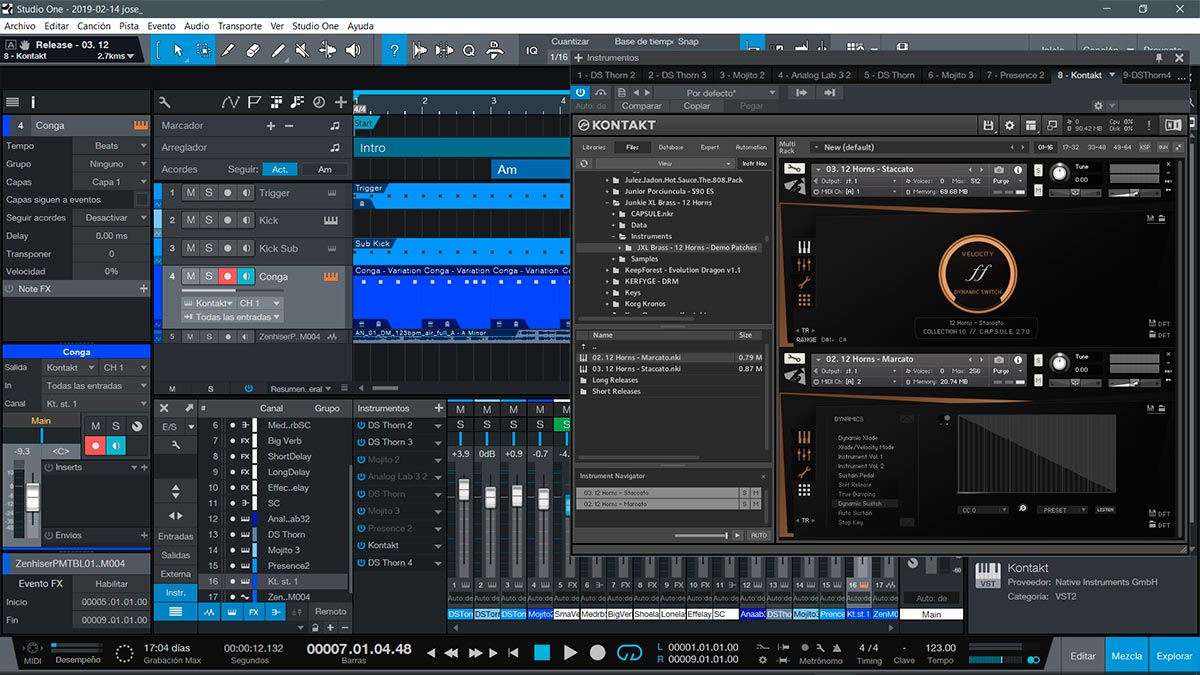Open the question mark help tool
The image size is (1200, 675).
click(x=394, y=50)
